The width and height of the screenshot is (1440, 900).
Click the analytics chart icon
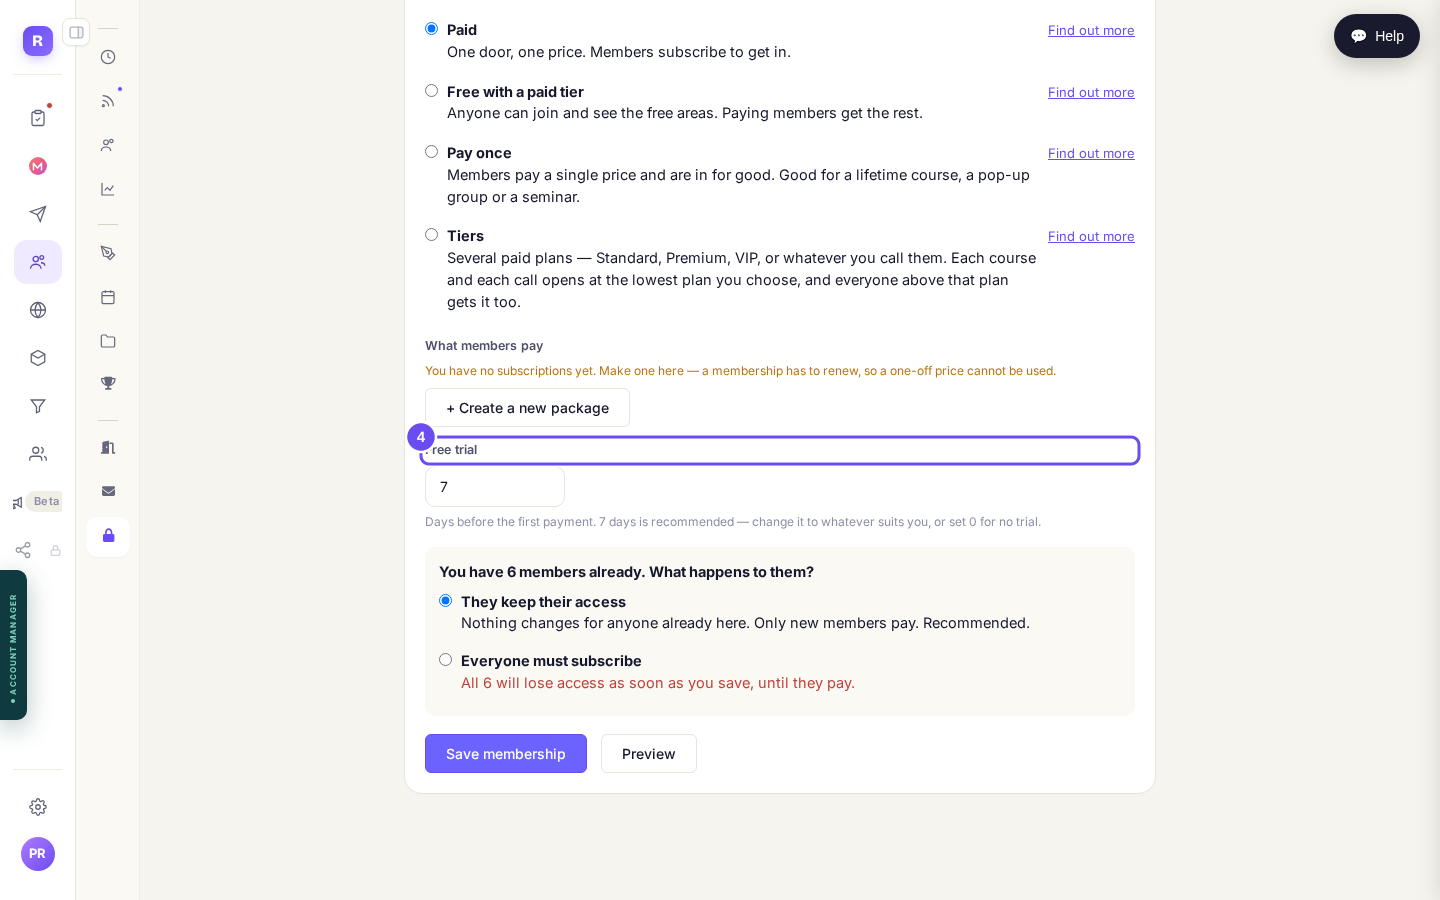tap(108, 189)
